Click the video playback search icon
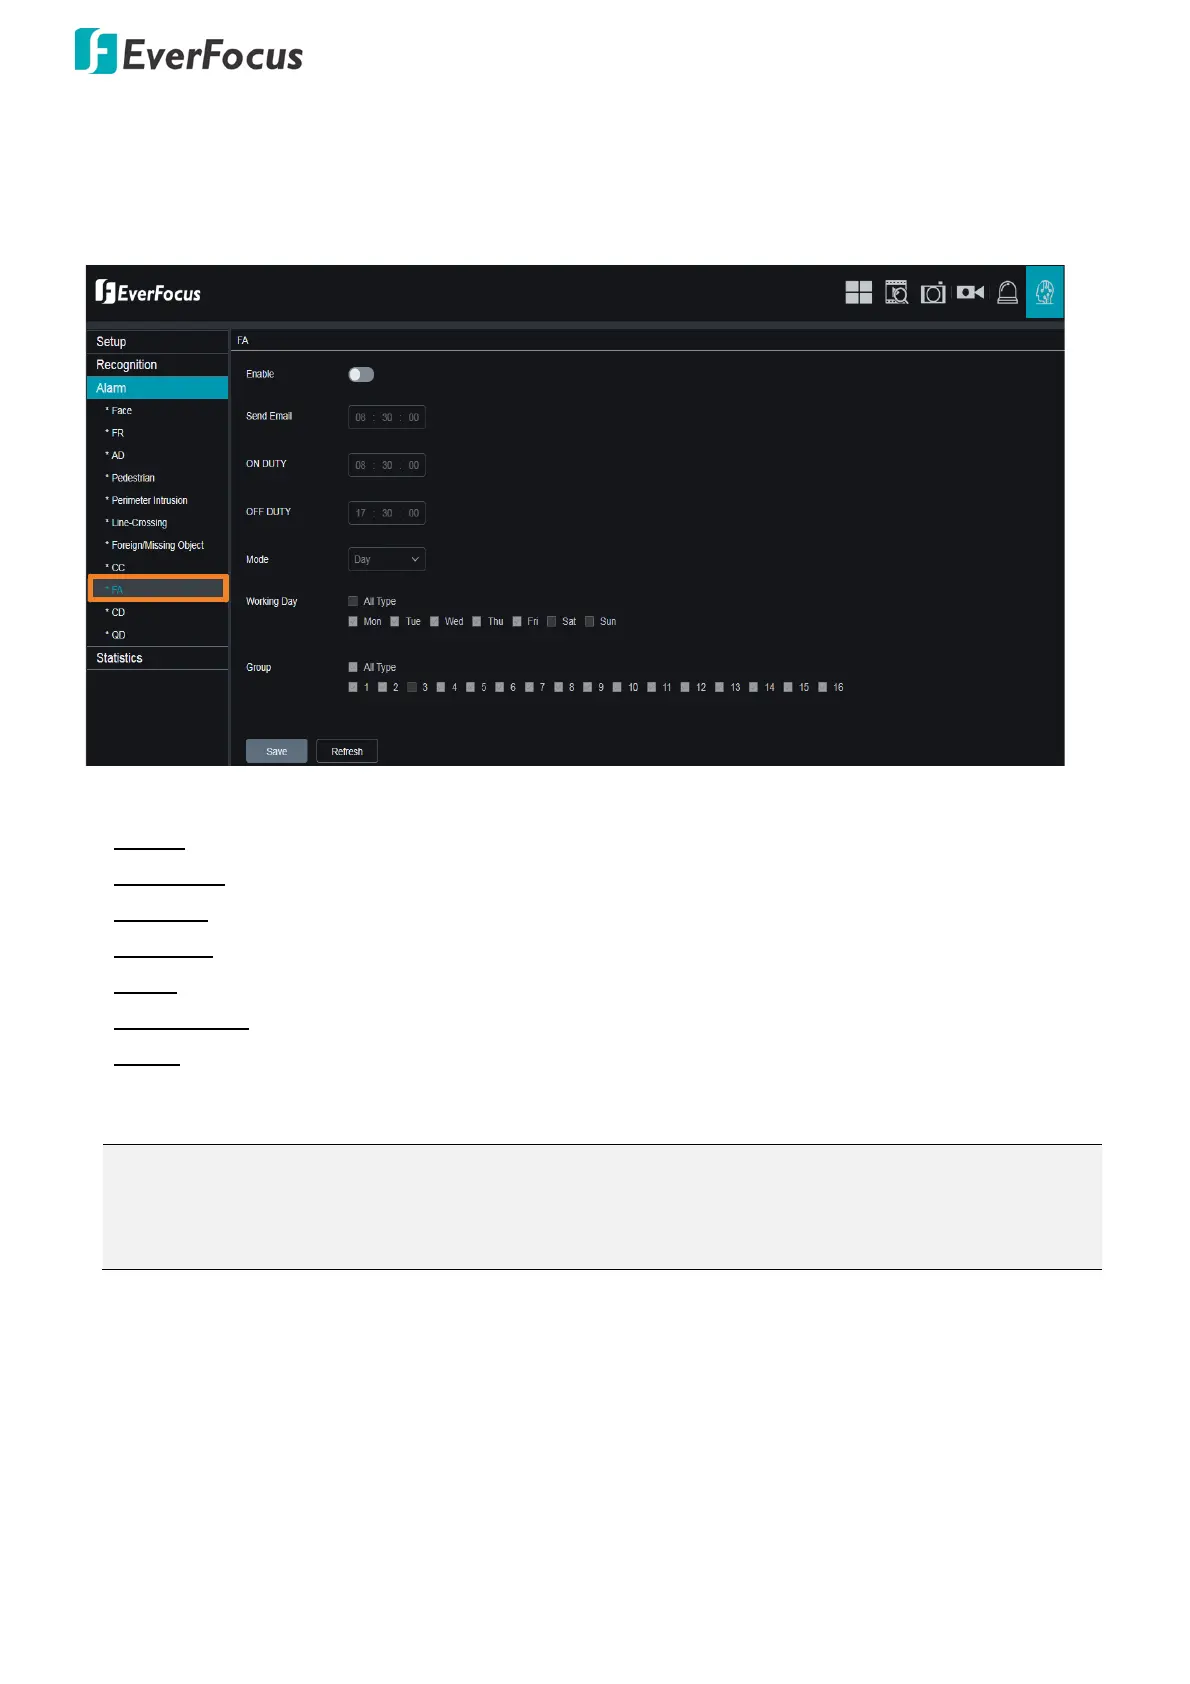 896,292
